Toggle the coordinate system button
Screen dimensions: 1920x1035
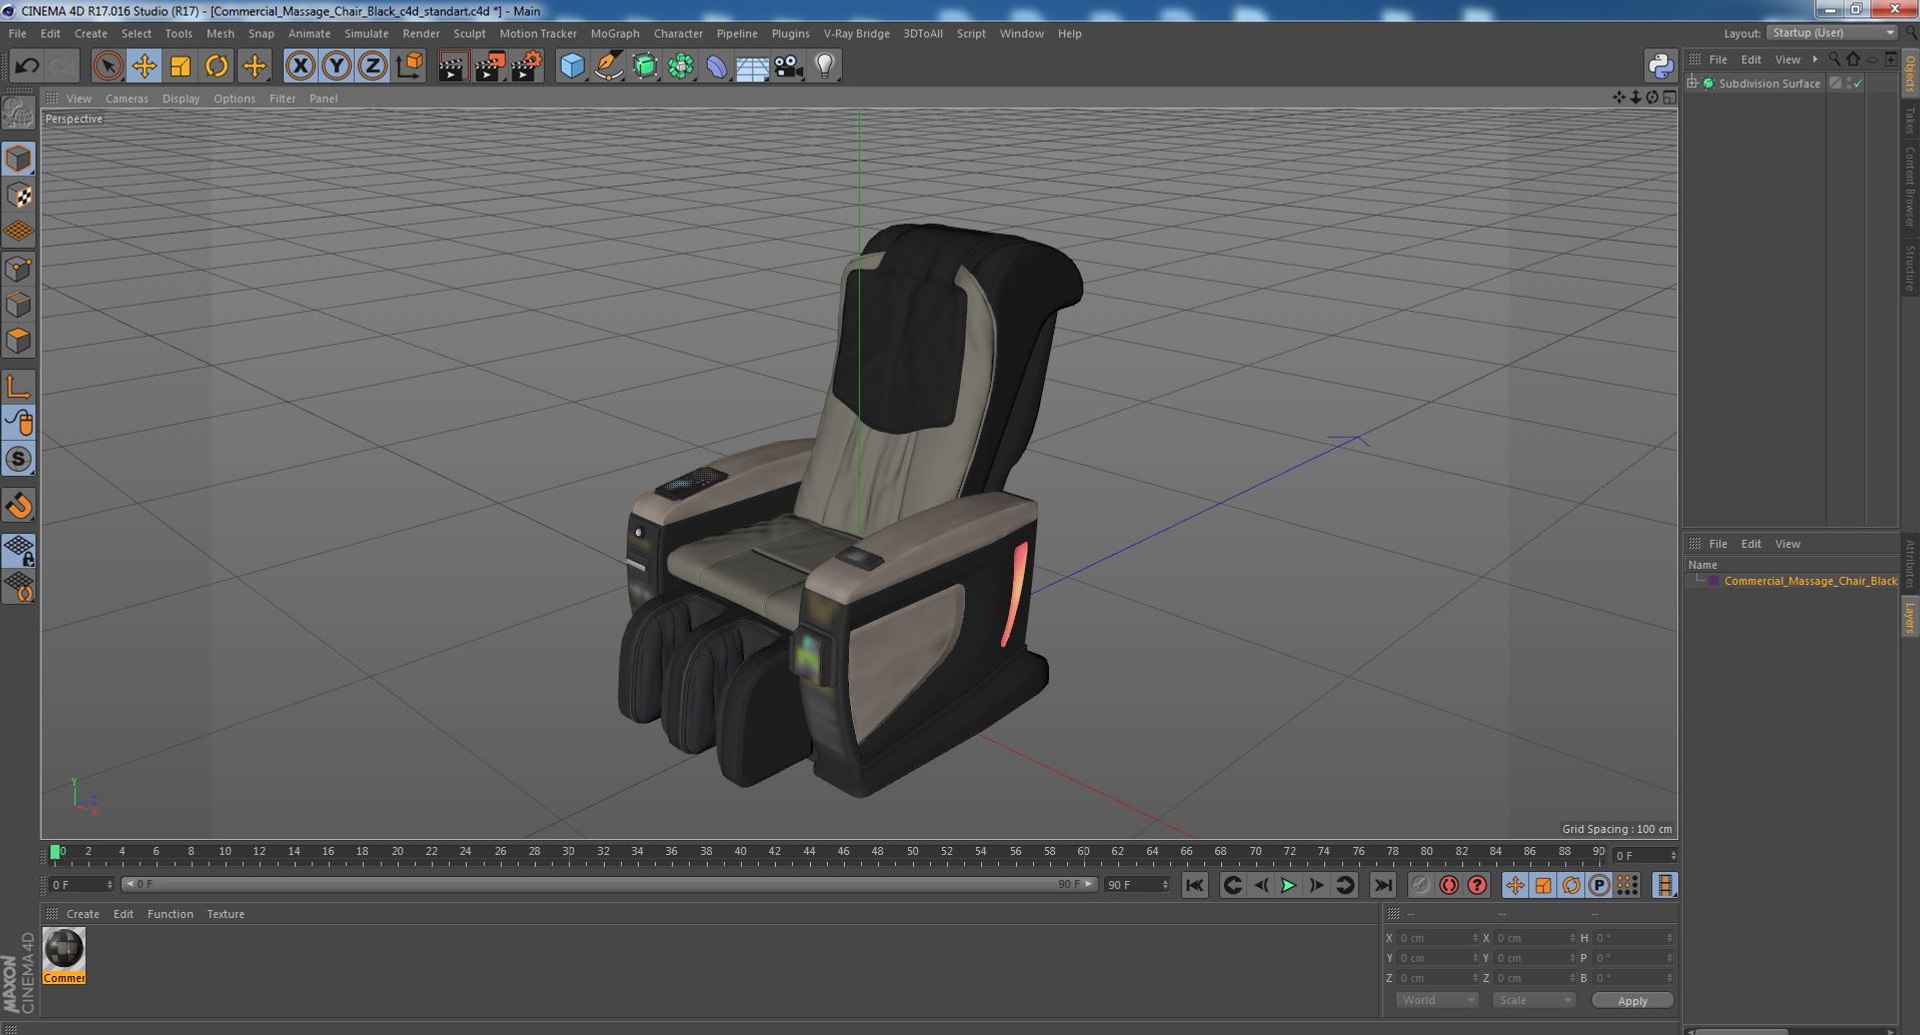[x=409, y=66]
